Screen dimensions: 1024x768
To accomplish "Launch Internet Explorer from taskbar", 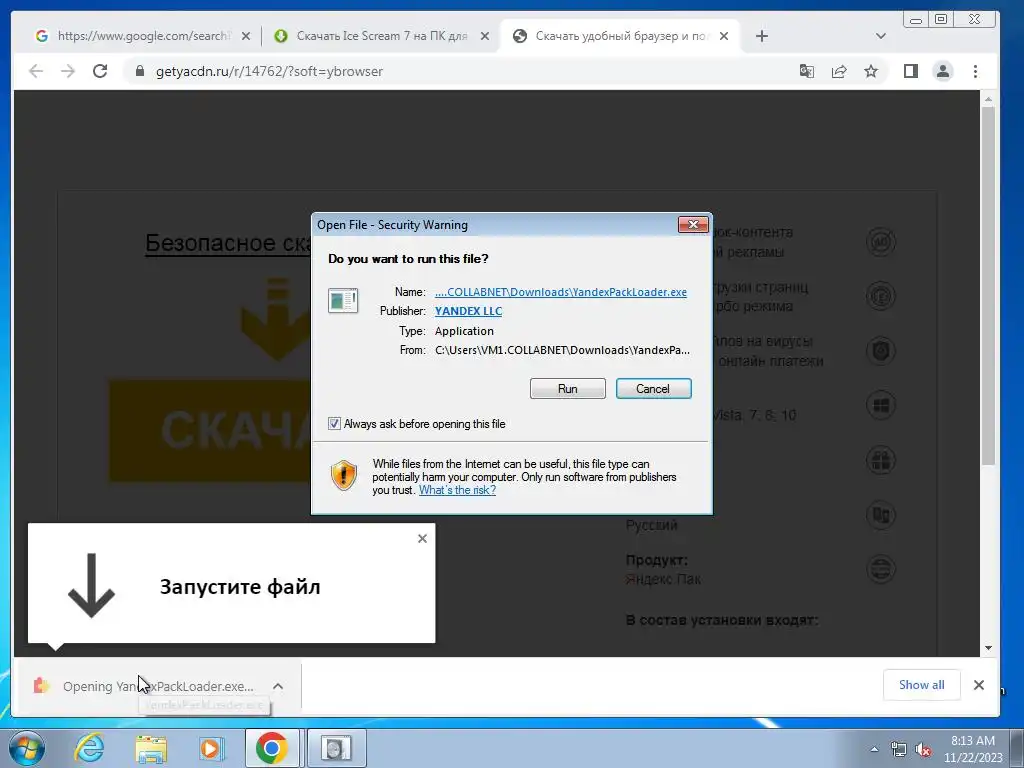I will tap(89, 748).
